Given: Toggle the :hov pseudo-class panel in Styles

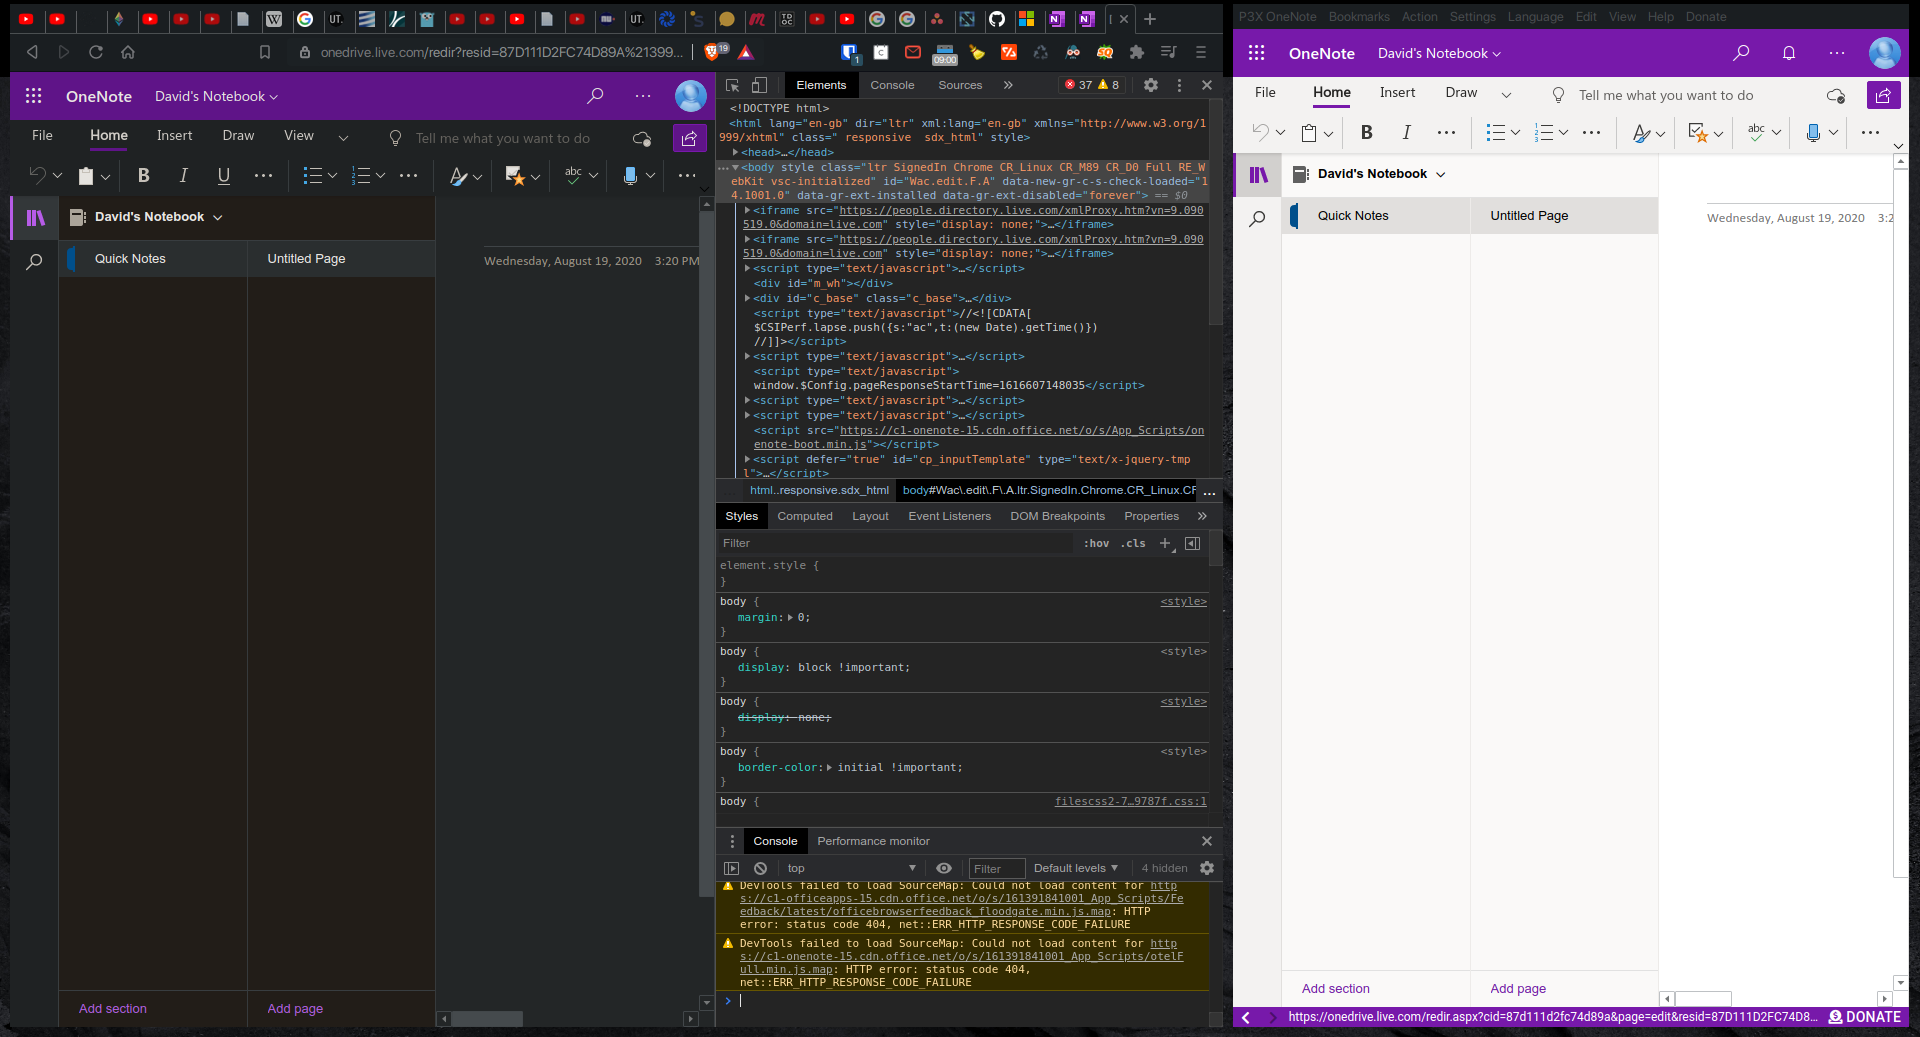Looking at the screenshot, I should coord(1096,543).
